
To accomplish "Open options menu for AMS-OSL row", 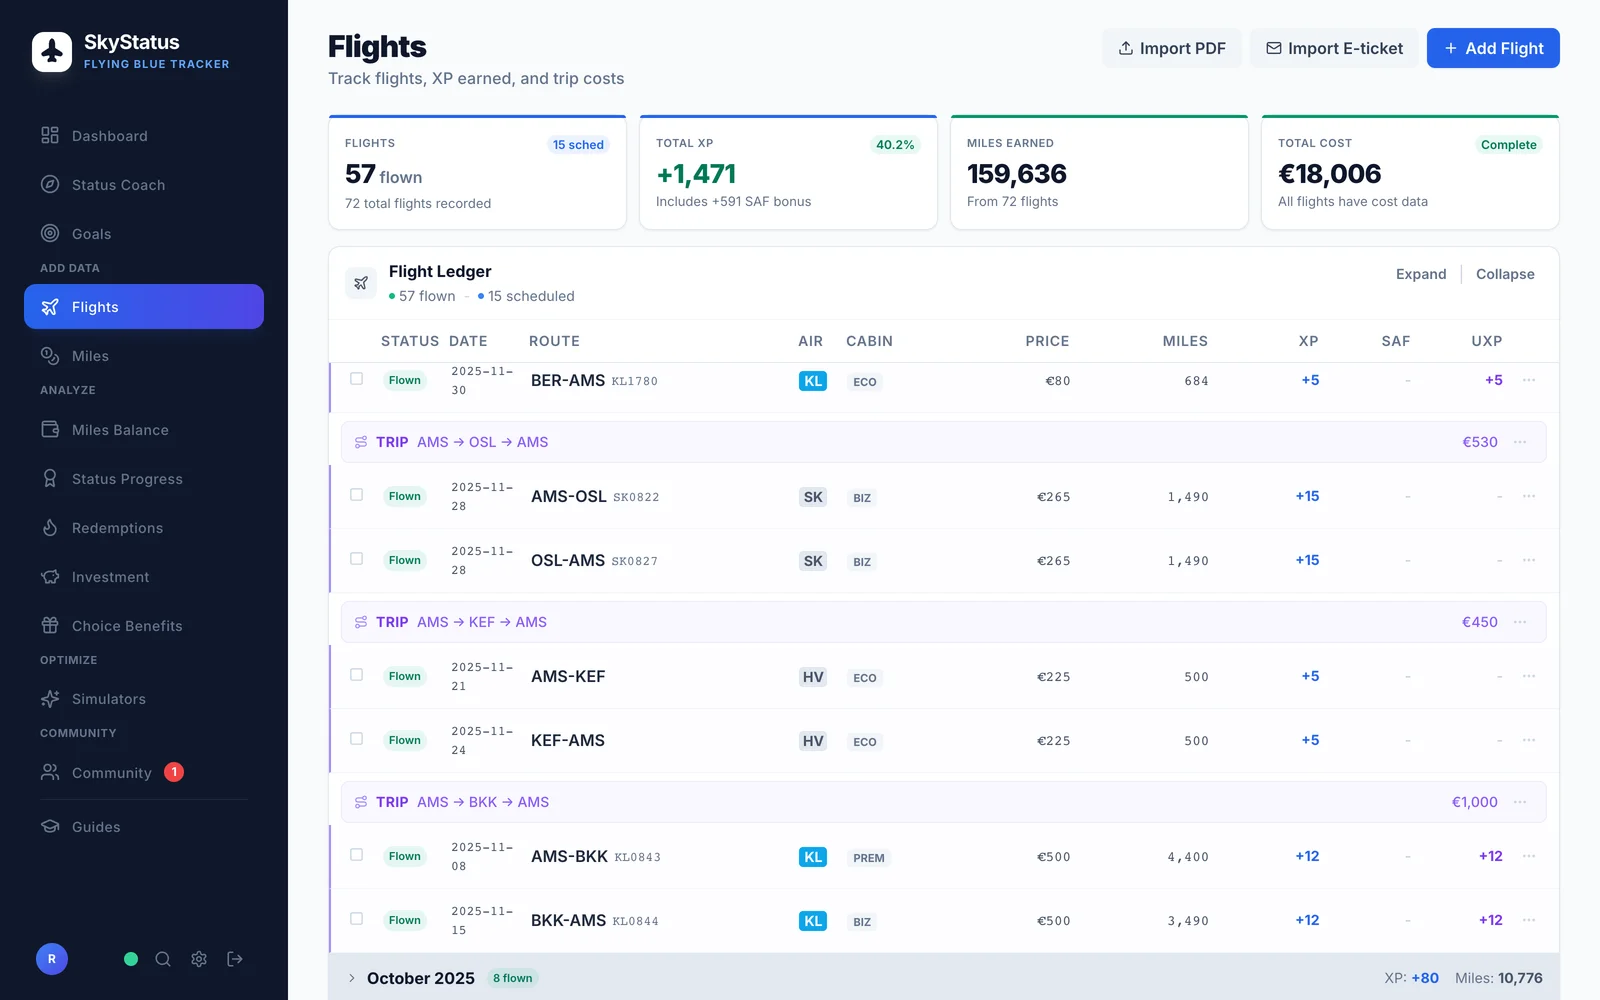I will (1529, 496).
